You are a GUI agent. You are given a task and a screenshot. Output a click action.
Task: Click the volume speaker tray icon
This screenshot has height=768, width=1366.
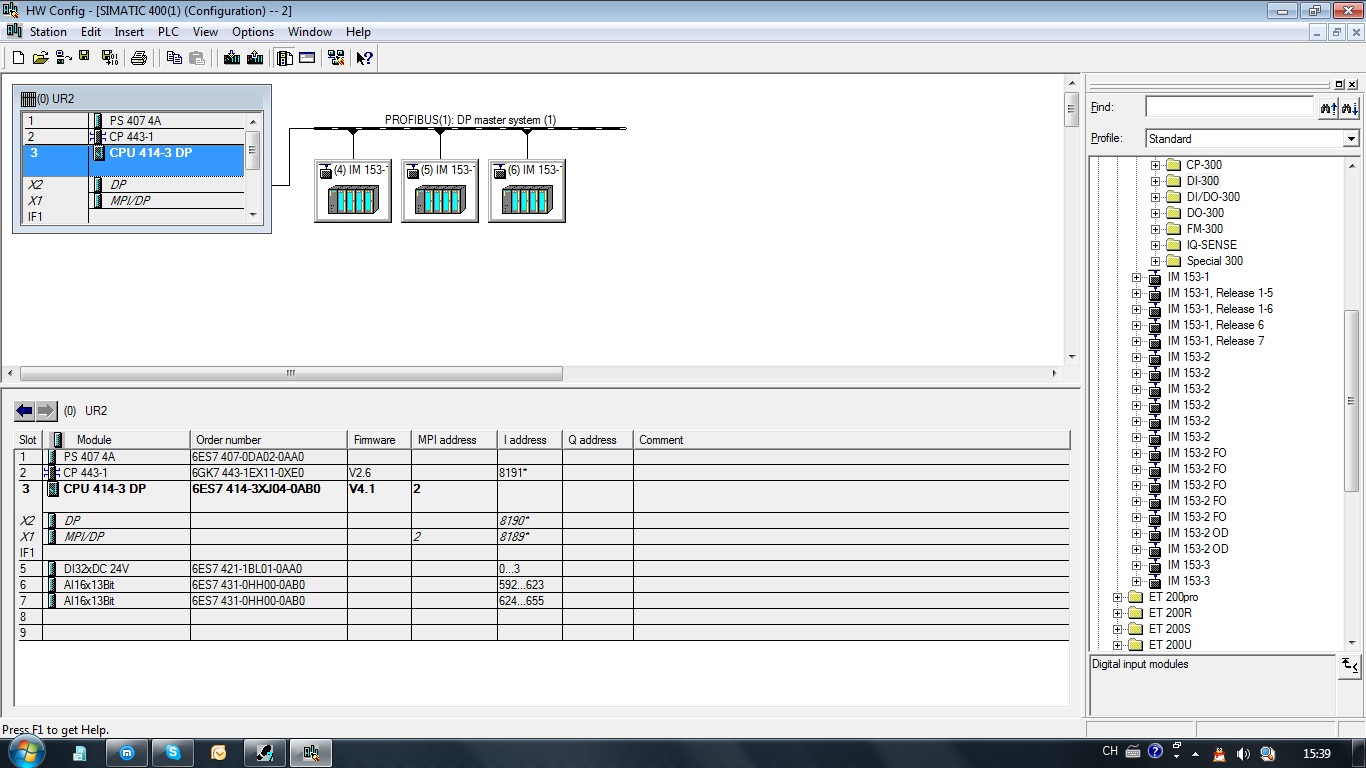1243,753
